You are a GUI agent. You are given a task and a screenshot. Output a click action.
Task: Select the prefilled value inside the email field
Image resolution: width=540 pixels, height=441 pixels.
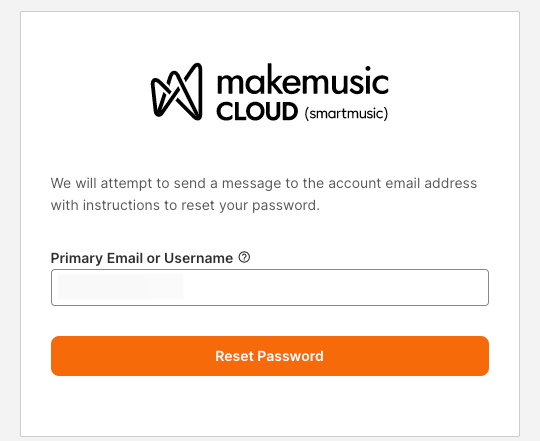(x=121, y=287)
